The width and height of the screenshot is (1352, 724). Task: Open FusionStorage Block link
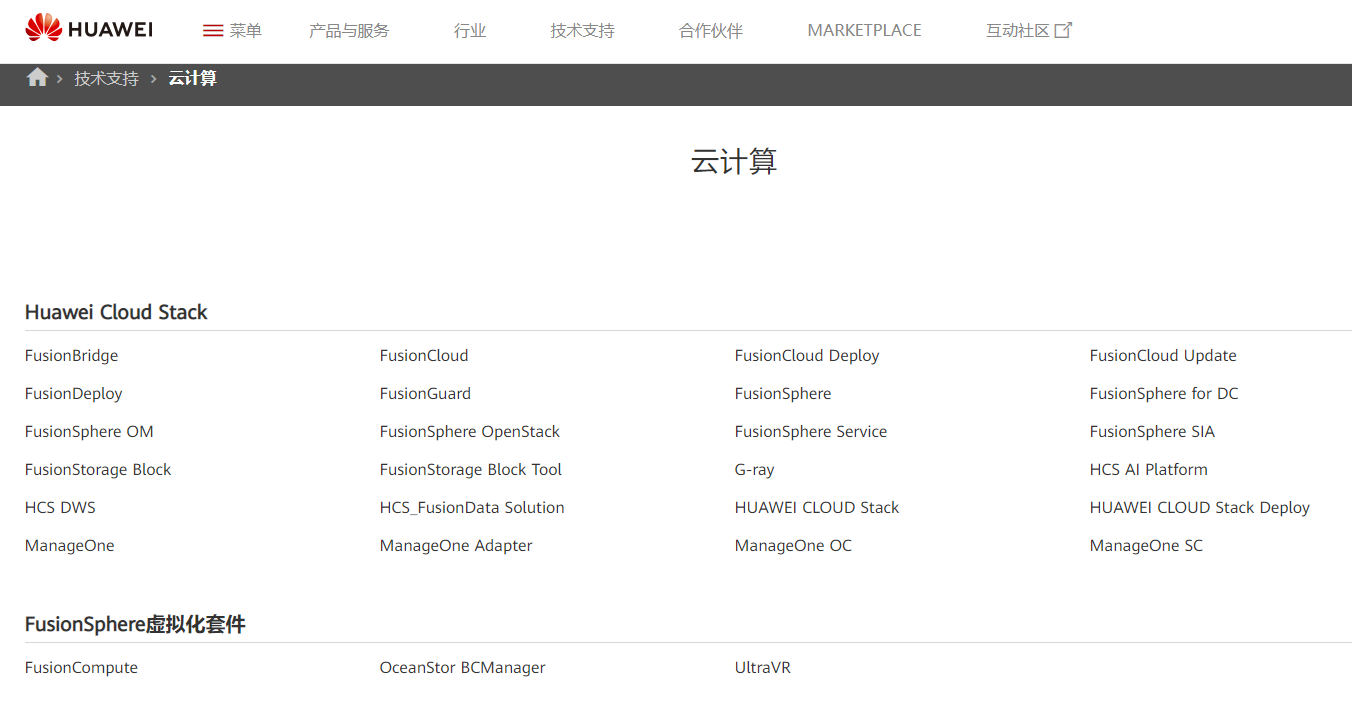98,470
